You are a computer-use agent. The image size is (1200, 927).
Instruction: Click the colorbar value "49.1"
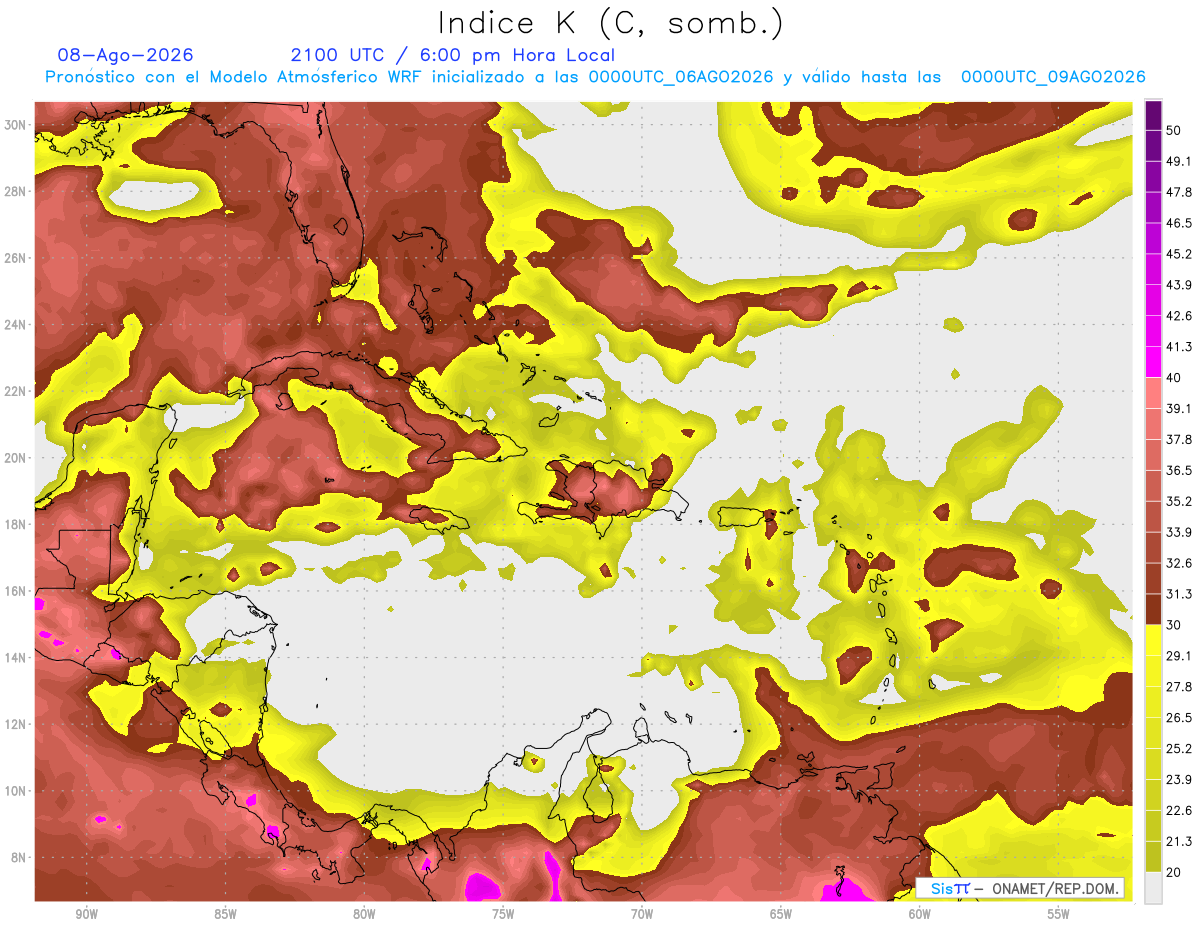point(1179,161)
